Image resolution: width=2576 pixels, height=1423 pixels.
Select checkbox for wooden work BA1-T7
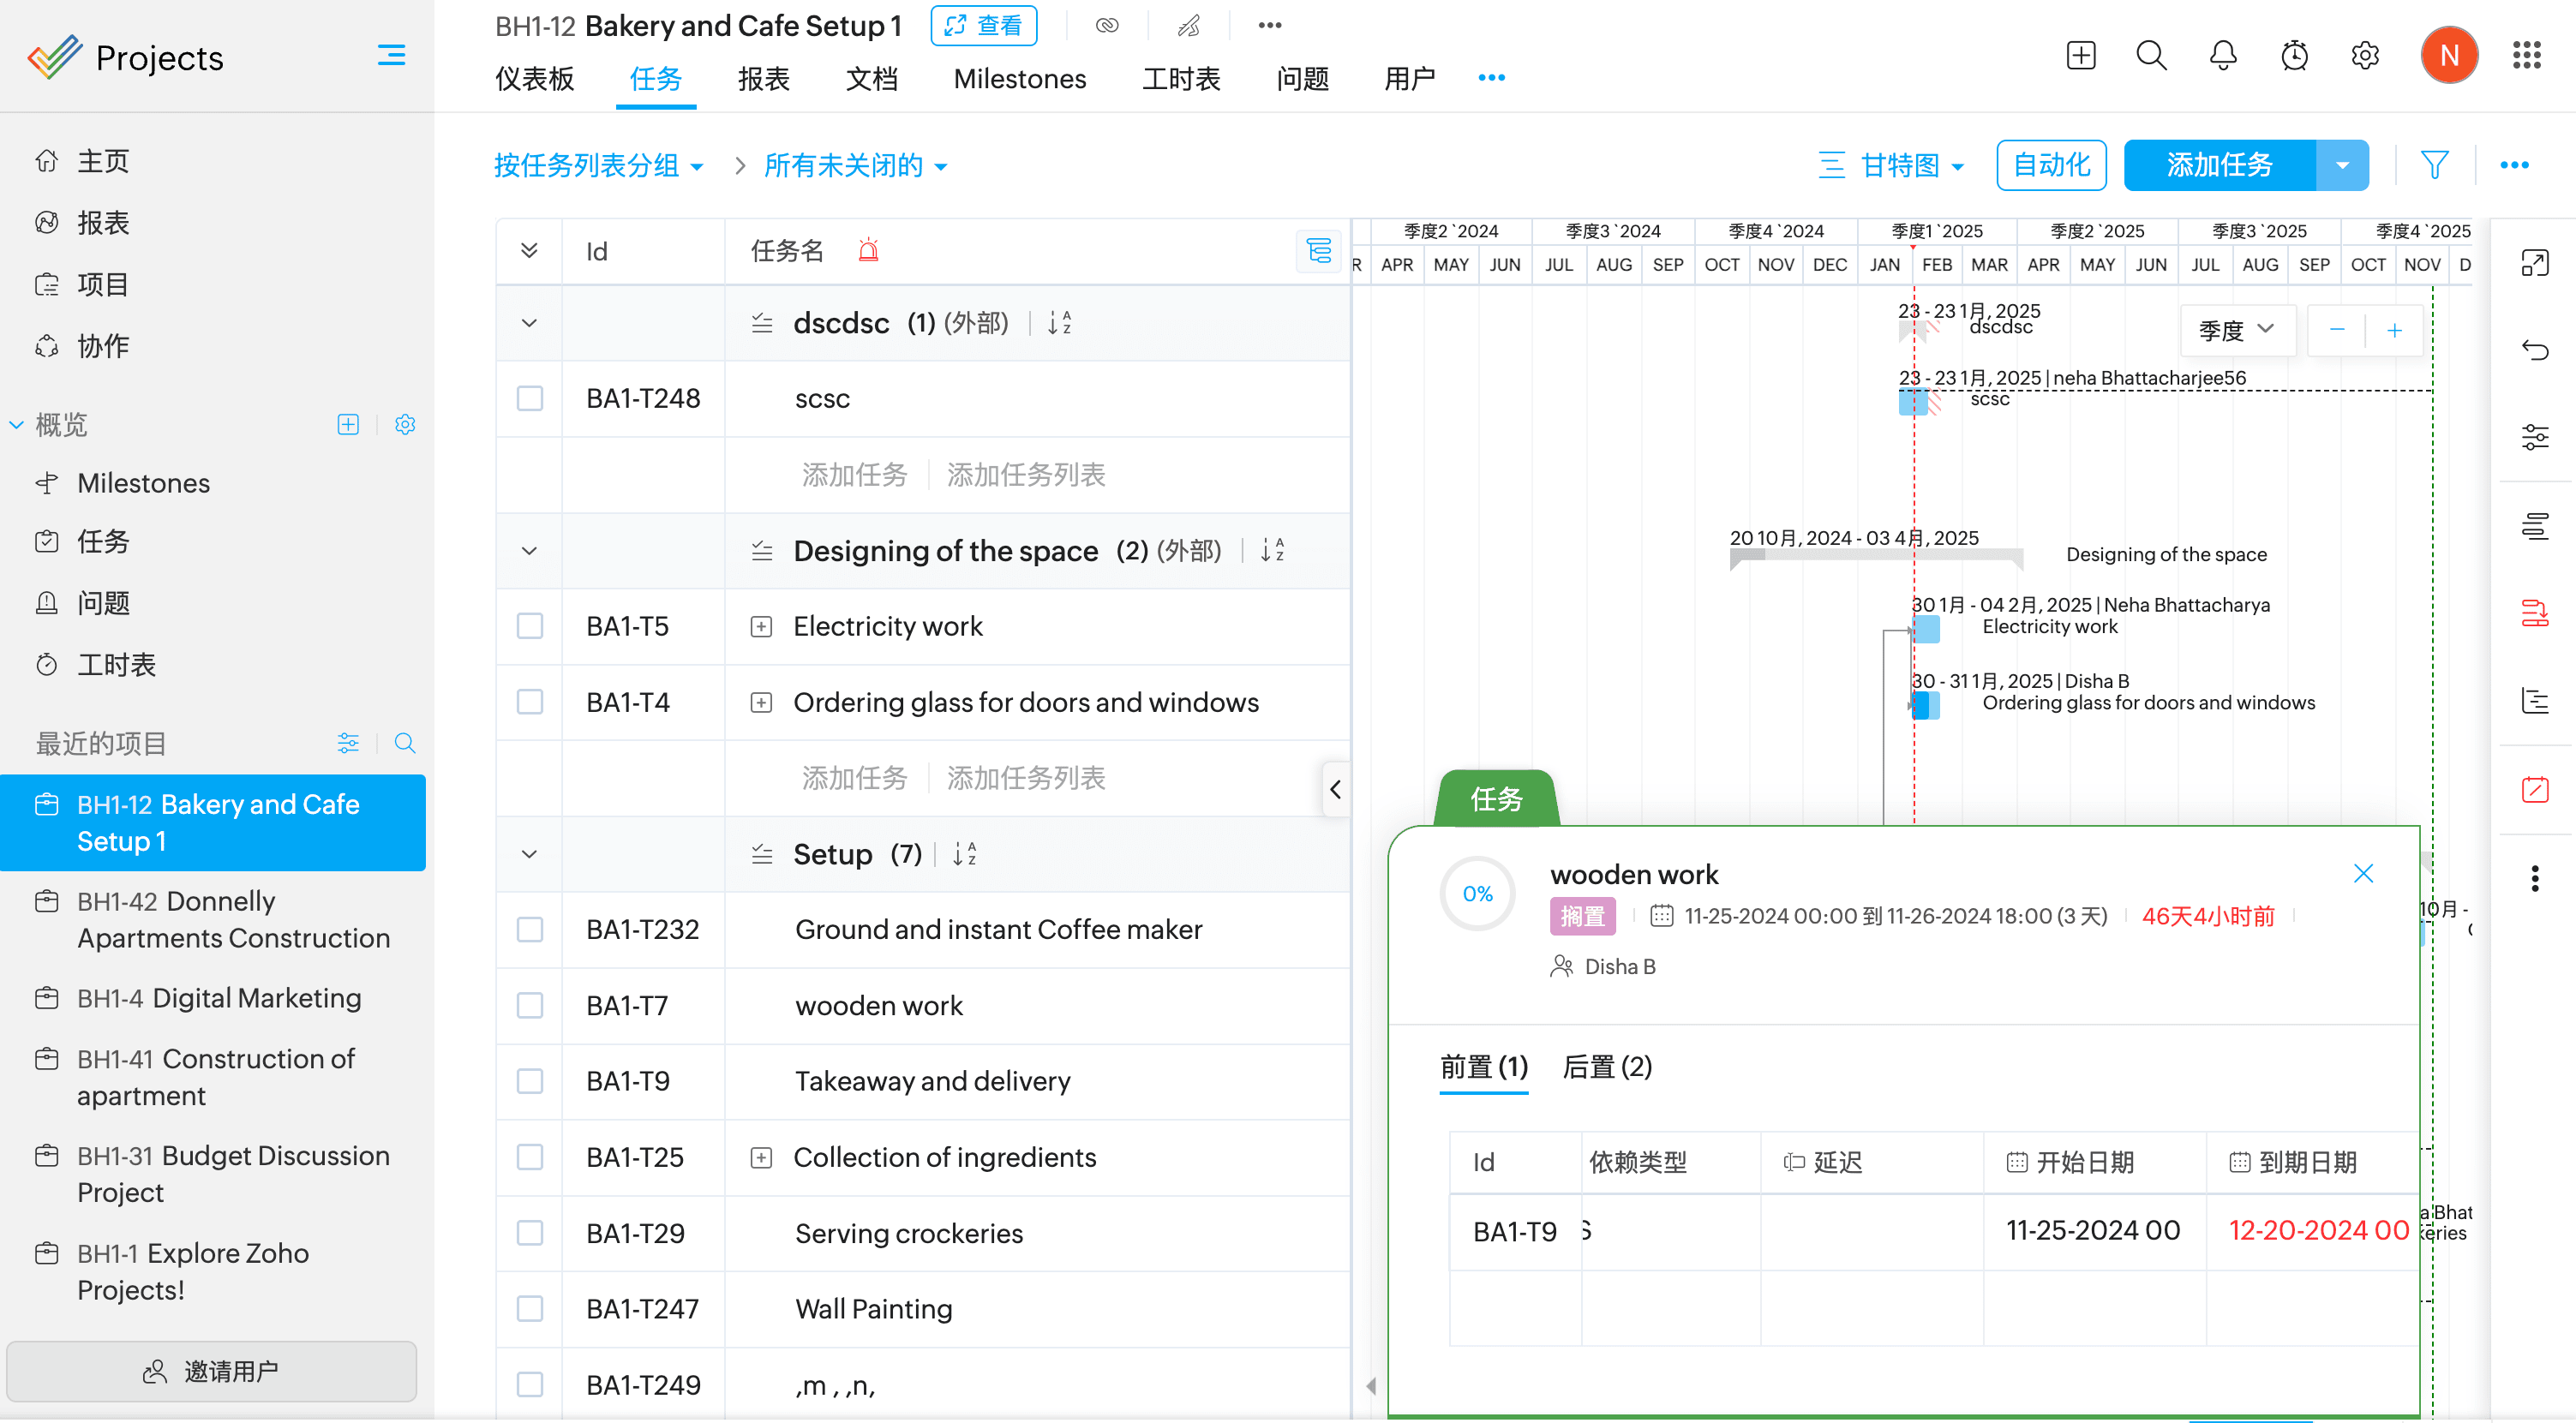click(530, 1005)
